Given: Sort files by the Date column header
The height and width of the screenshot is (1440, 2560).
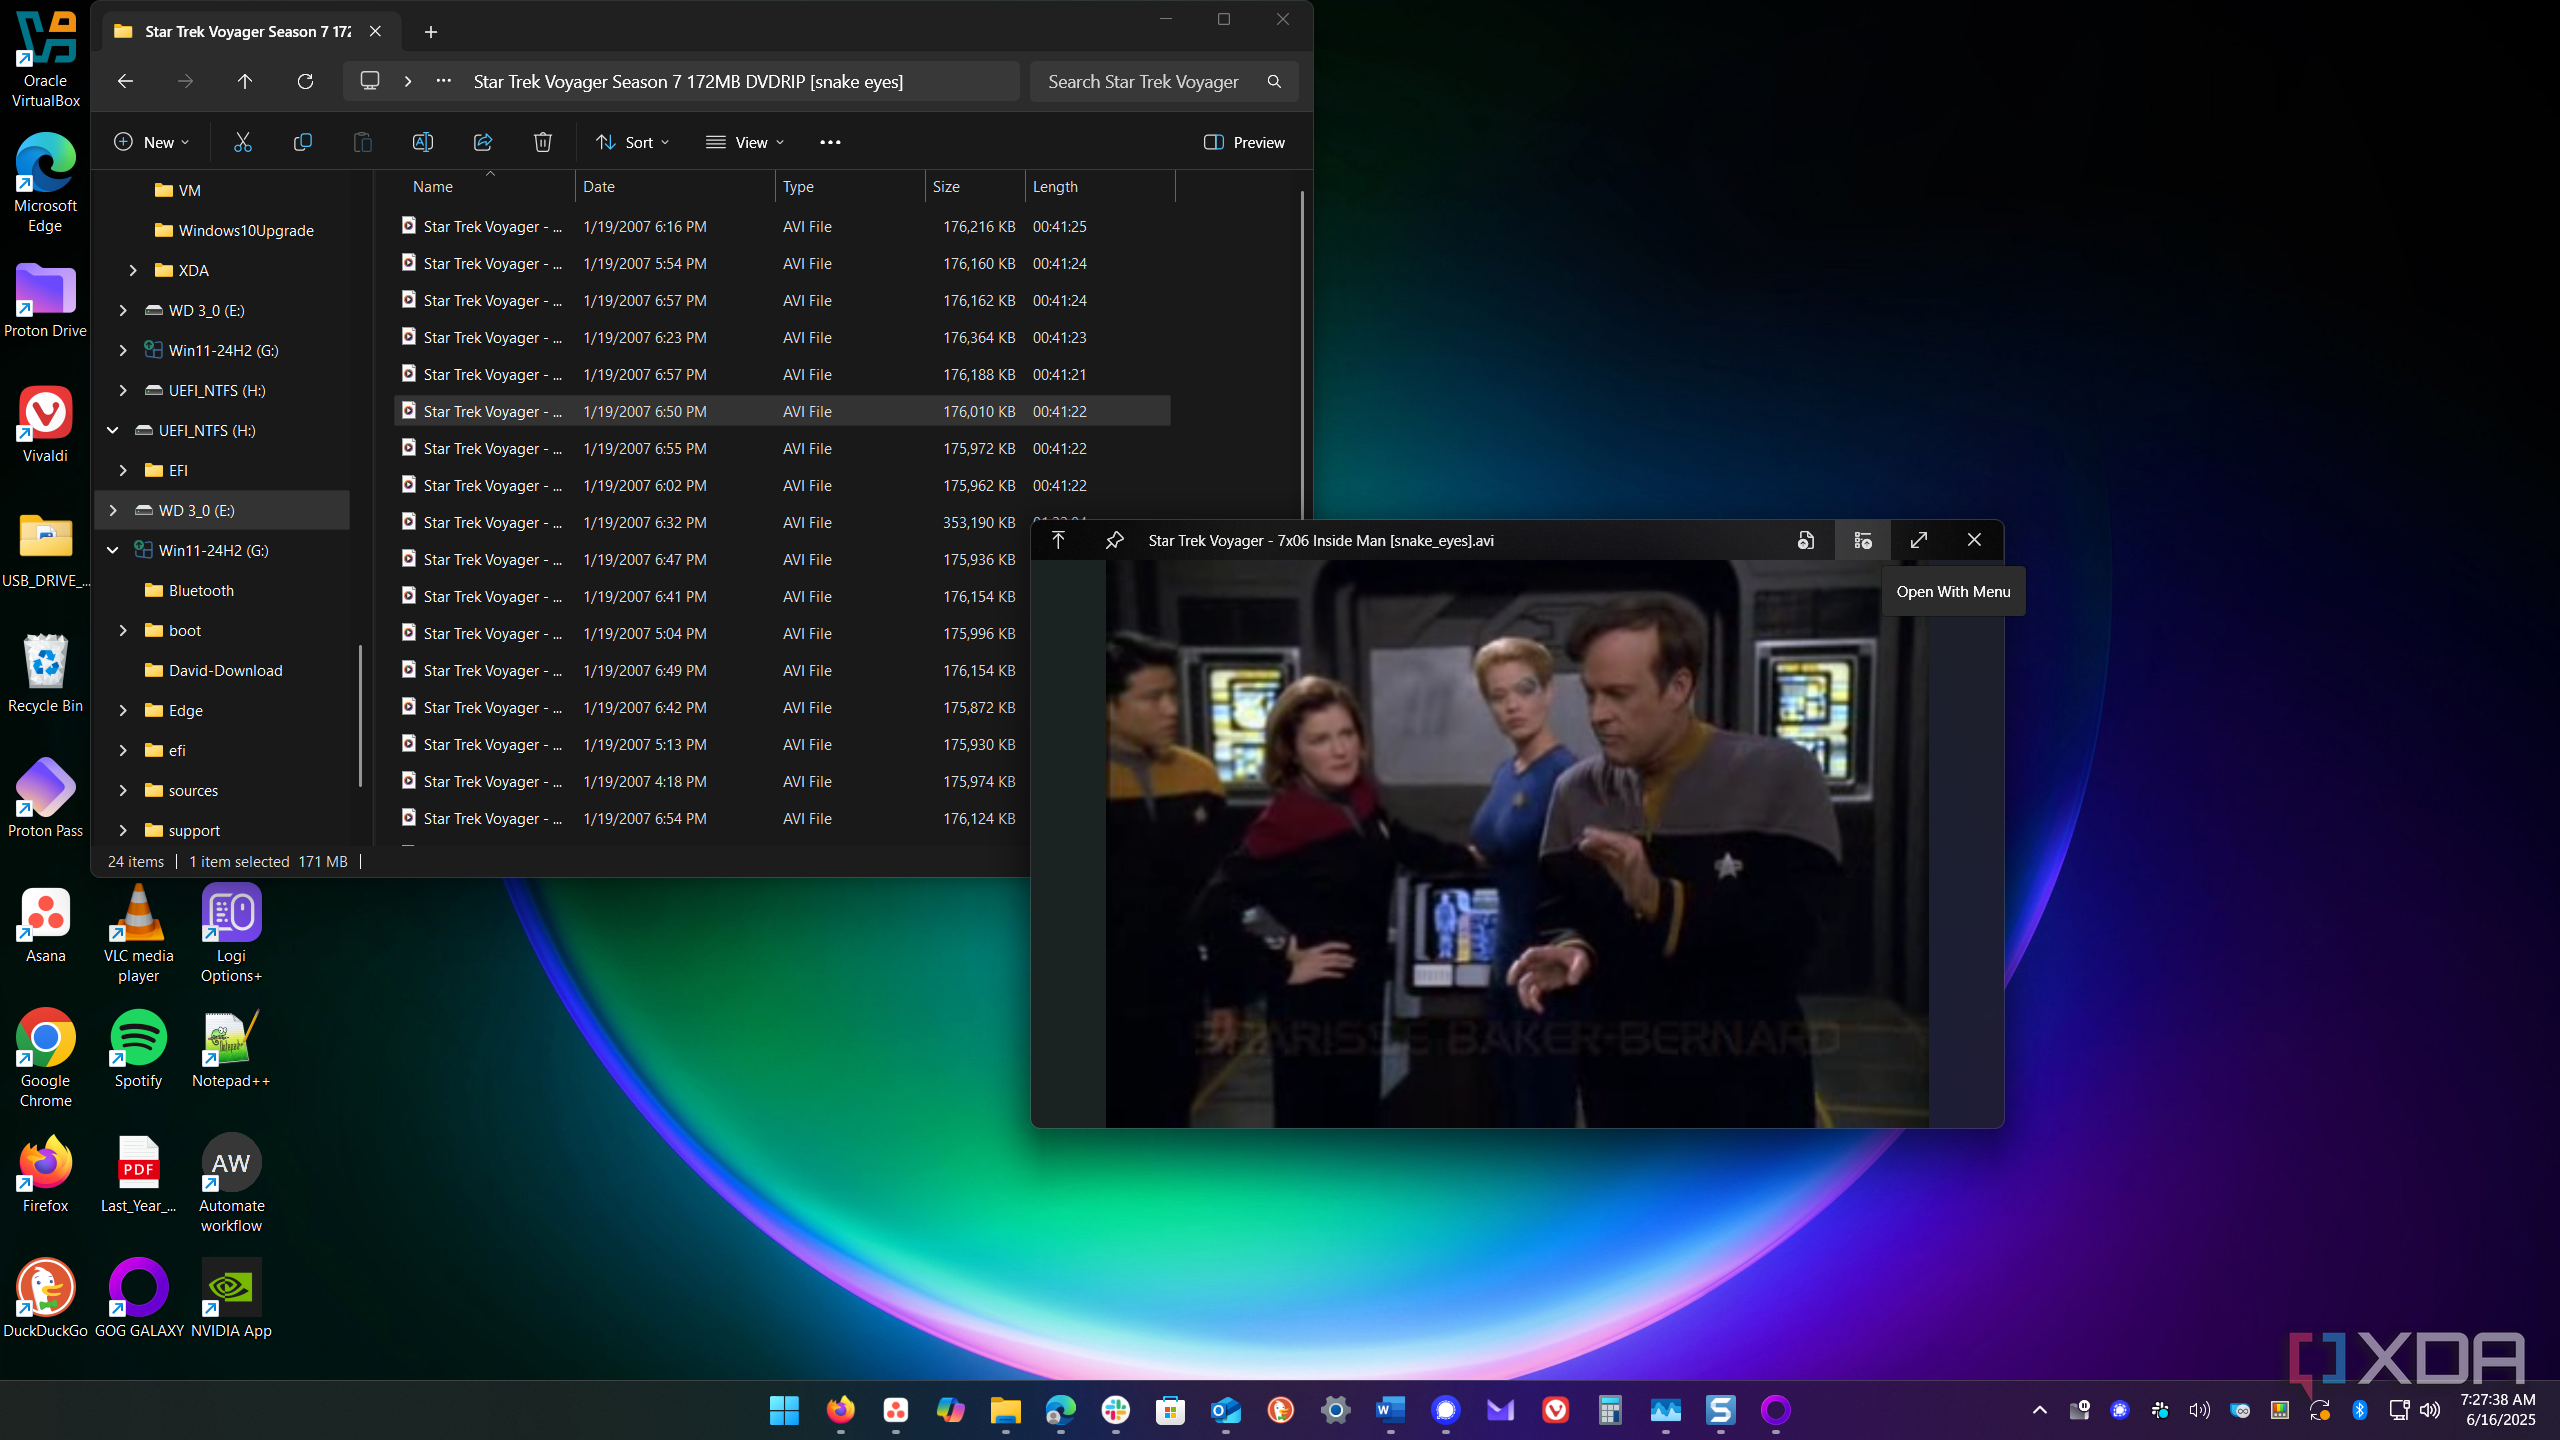Looking at the screenshot, I should (x=675, y=186).
